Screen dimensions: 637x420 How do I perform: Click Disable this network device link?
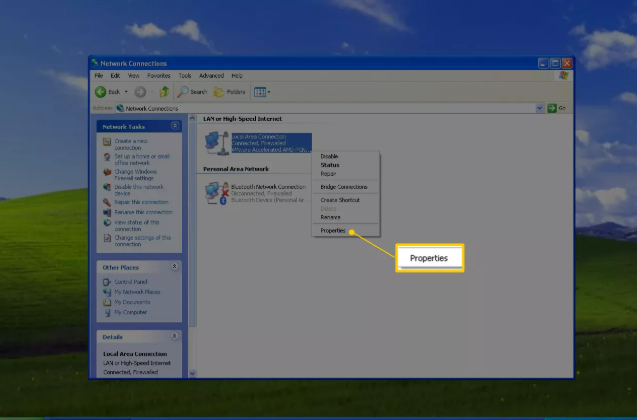(x=139, y=190)
